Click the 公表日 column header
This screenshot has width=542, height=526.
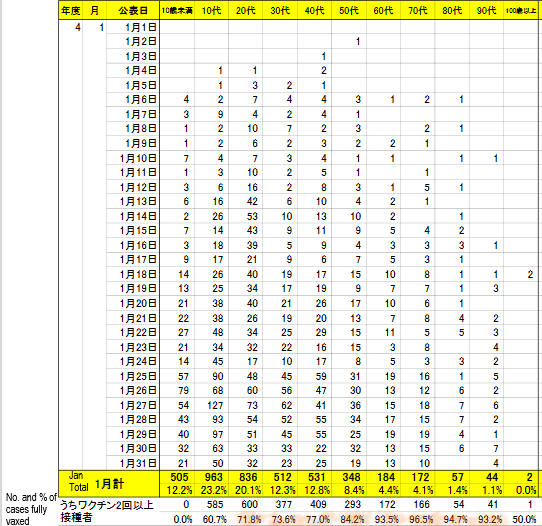click(x=133, y=10)
